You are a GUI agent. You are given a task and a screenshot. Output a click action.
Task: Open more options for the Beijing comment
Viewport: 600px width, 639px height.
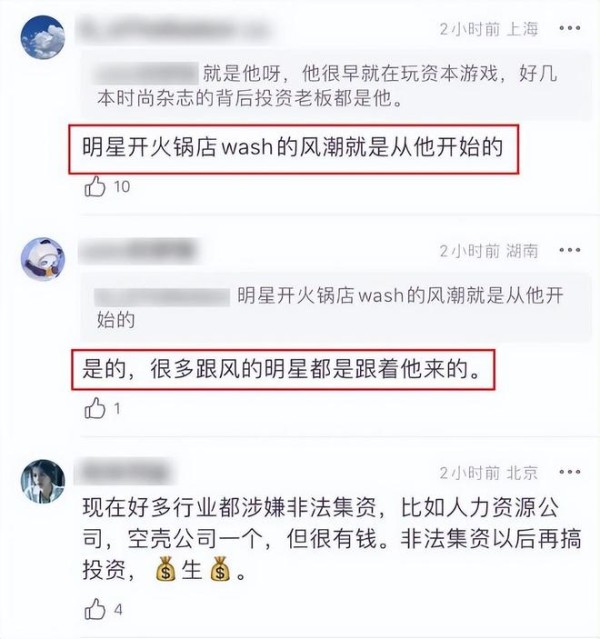coord(569,472)
